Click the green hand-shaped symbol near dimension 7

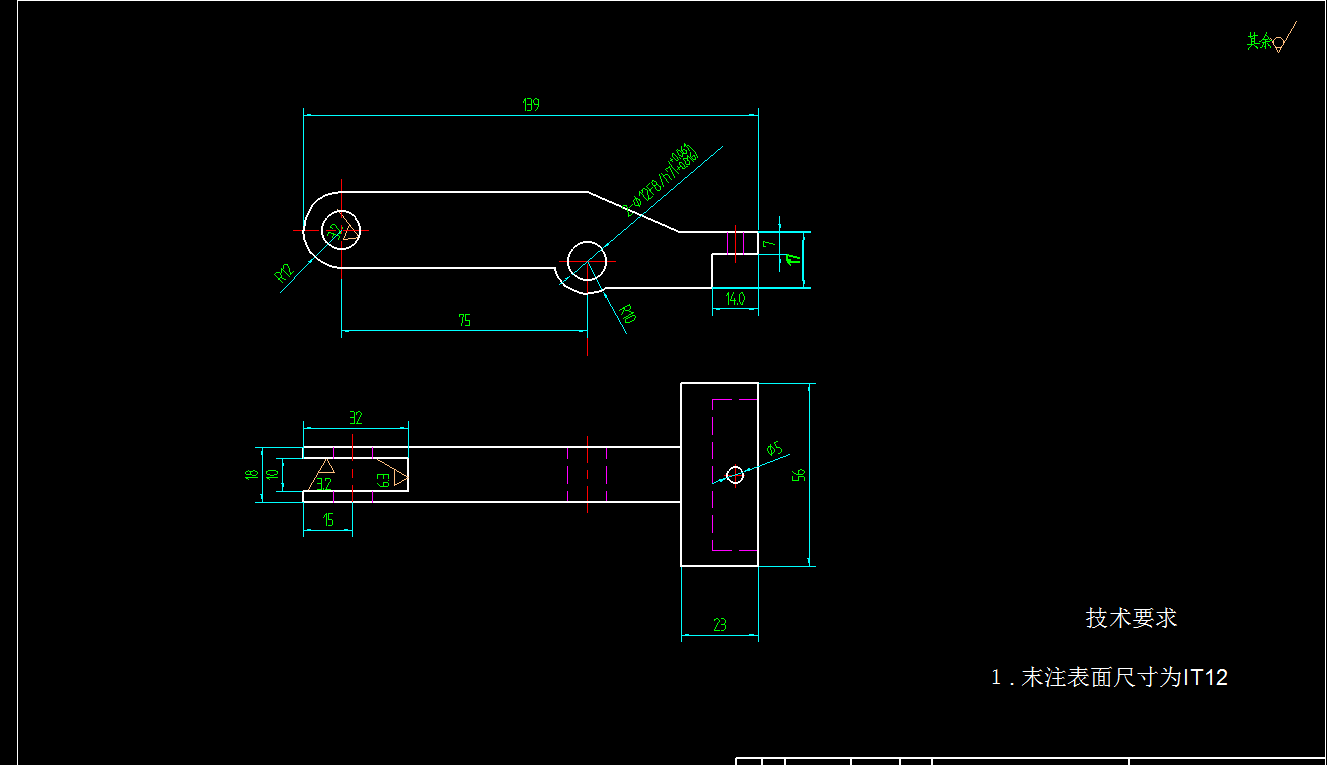pos(793,259)
